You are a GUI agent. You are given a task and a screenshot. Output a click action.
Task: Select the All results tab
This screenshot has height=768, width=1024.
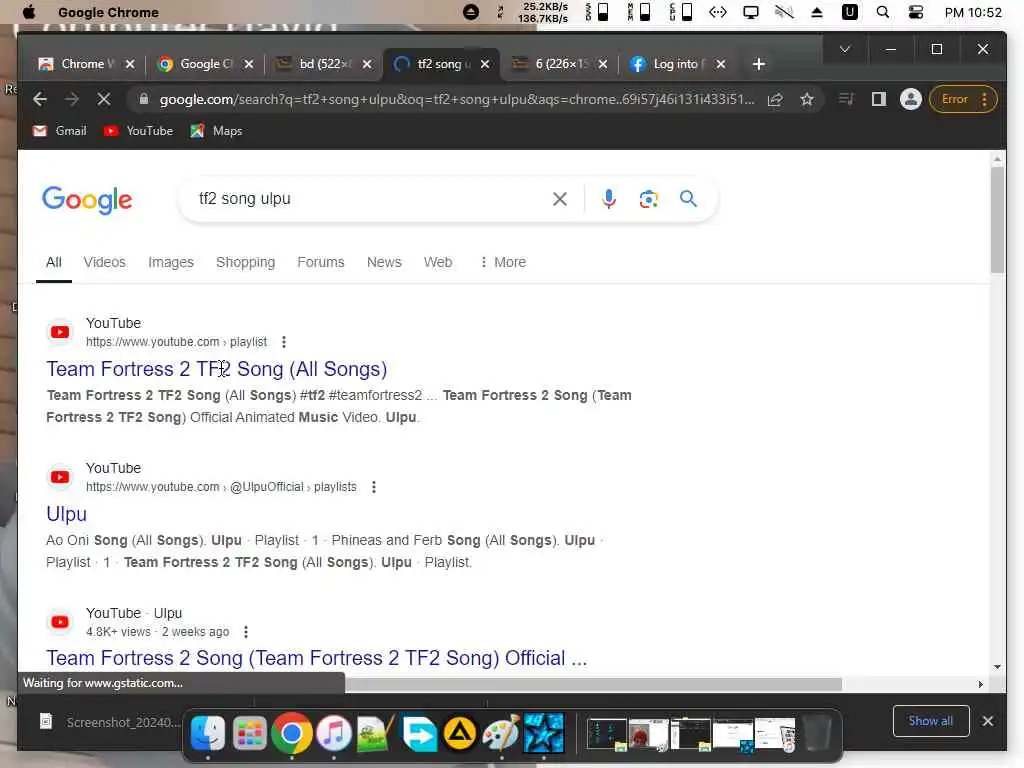pos(54,262)
